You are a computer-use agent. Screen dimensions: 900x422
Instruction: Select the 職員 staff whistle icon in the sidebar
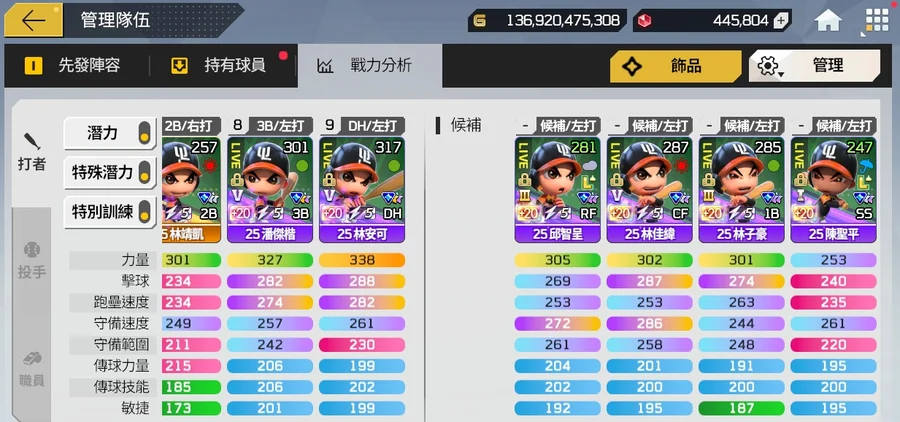coord(32,368)
